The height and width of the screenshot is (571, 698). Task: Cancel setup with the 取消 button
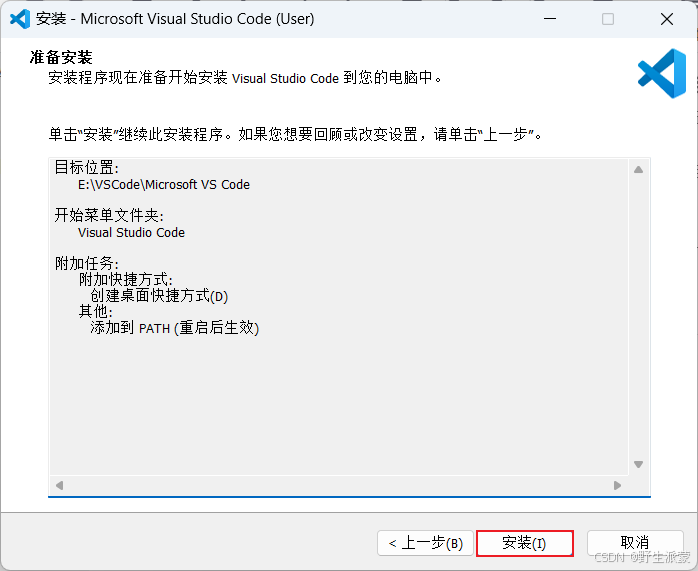pos(635,543)
